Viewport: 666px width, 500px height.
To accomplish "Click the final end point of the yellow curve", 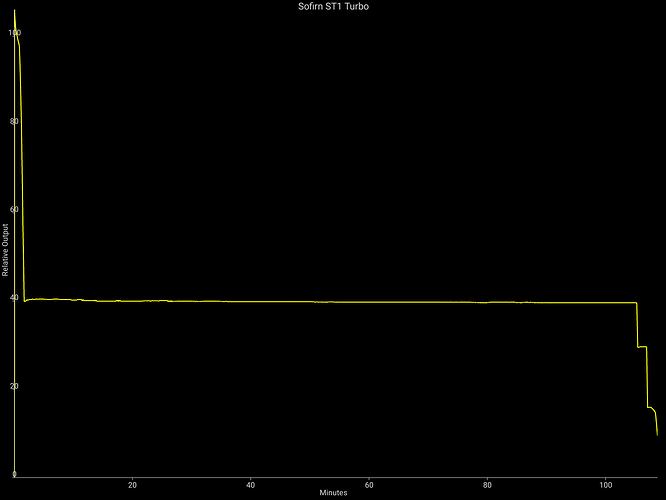I will (657, 435).
